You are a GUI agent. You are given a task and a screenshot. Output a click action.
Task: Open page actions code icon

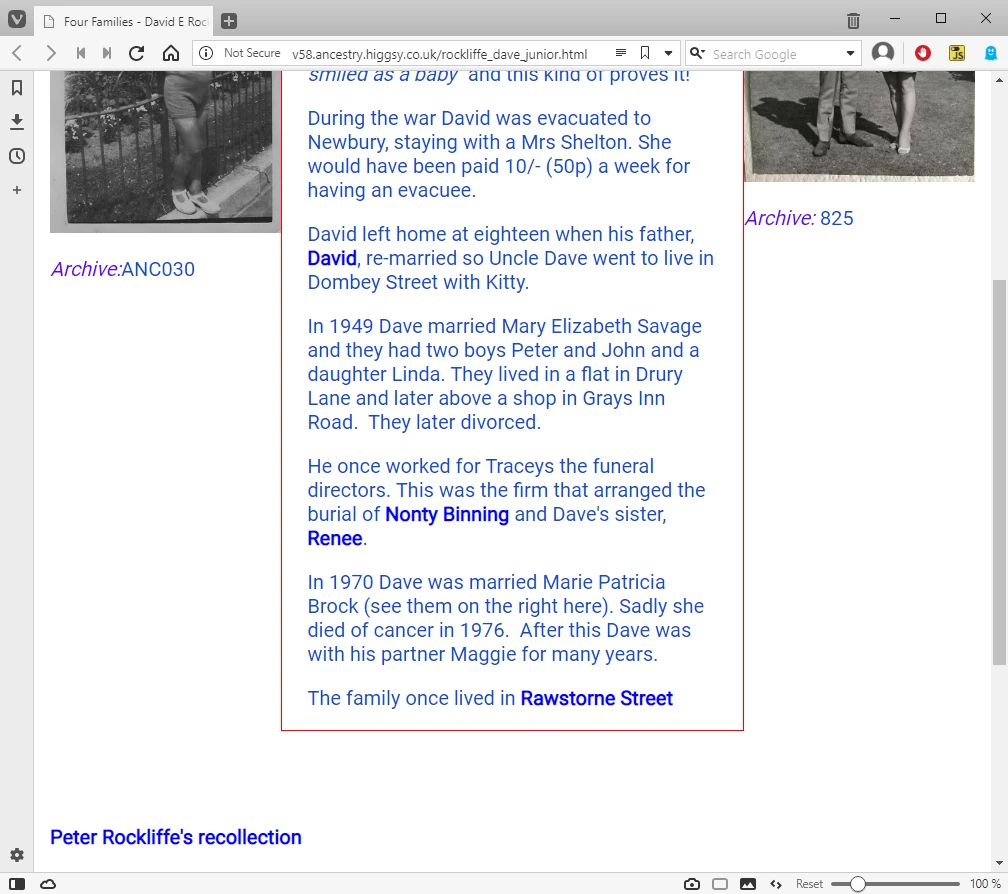click(776, 884)
